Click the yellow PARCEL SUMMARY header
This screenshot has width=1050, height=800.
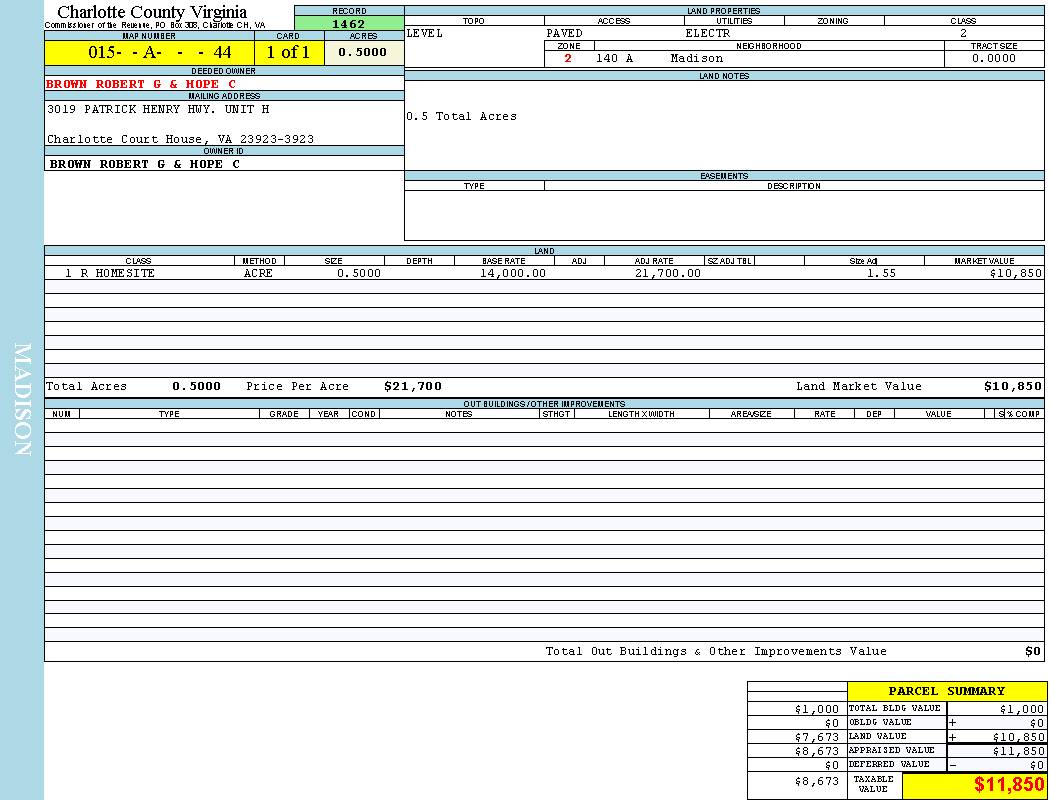(946, 691)
